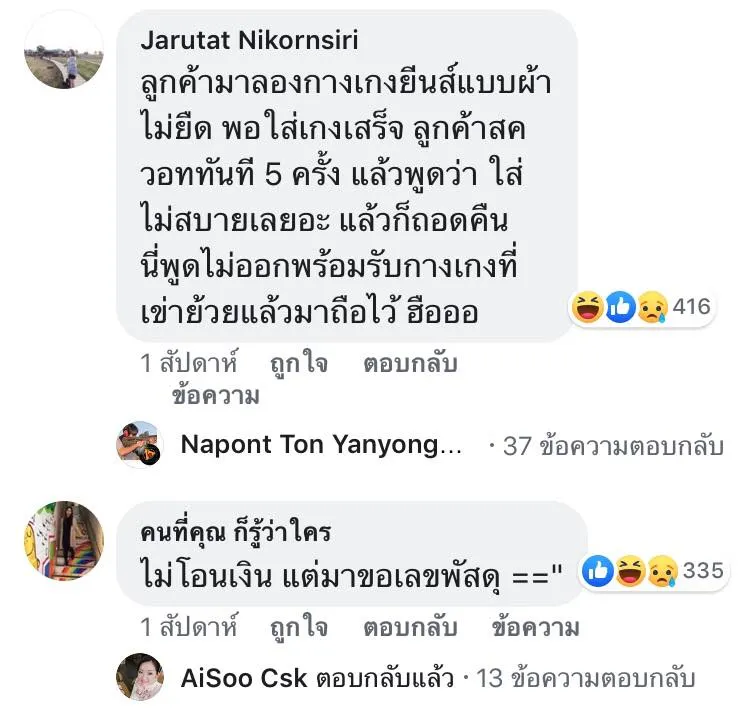Click thumbs-up reaction on second comment
This screenshot has width=750, height=713.
(x=600, y=571)
